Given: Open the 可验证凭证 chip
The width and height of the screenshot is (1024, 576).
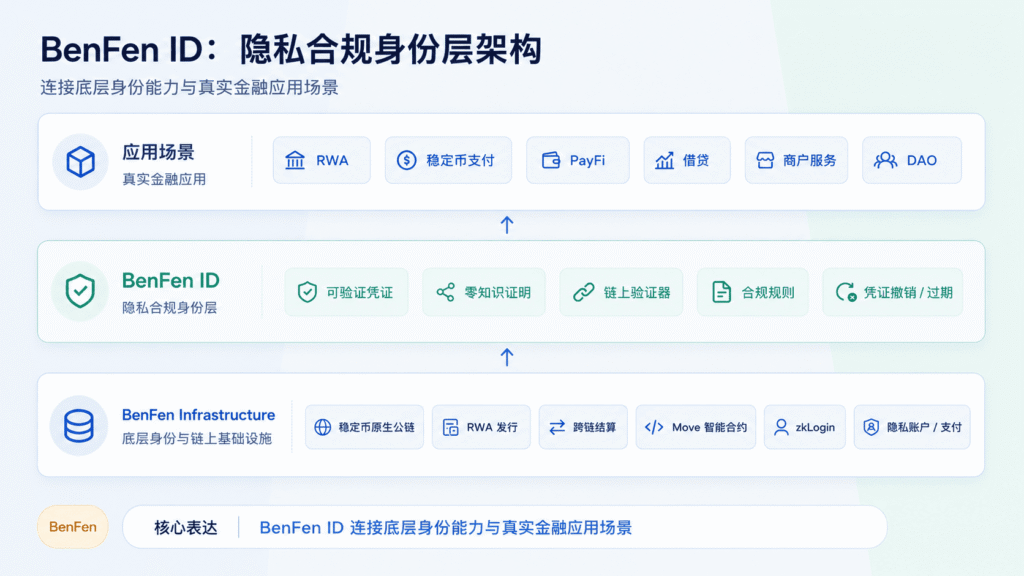Looking at the screenshot, I should (346, 292).
